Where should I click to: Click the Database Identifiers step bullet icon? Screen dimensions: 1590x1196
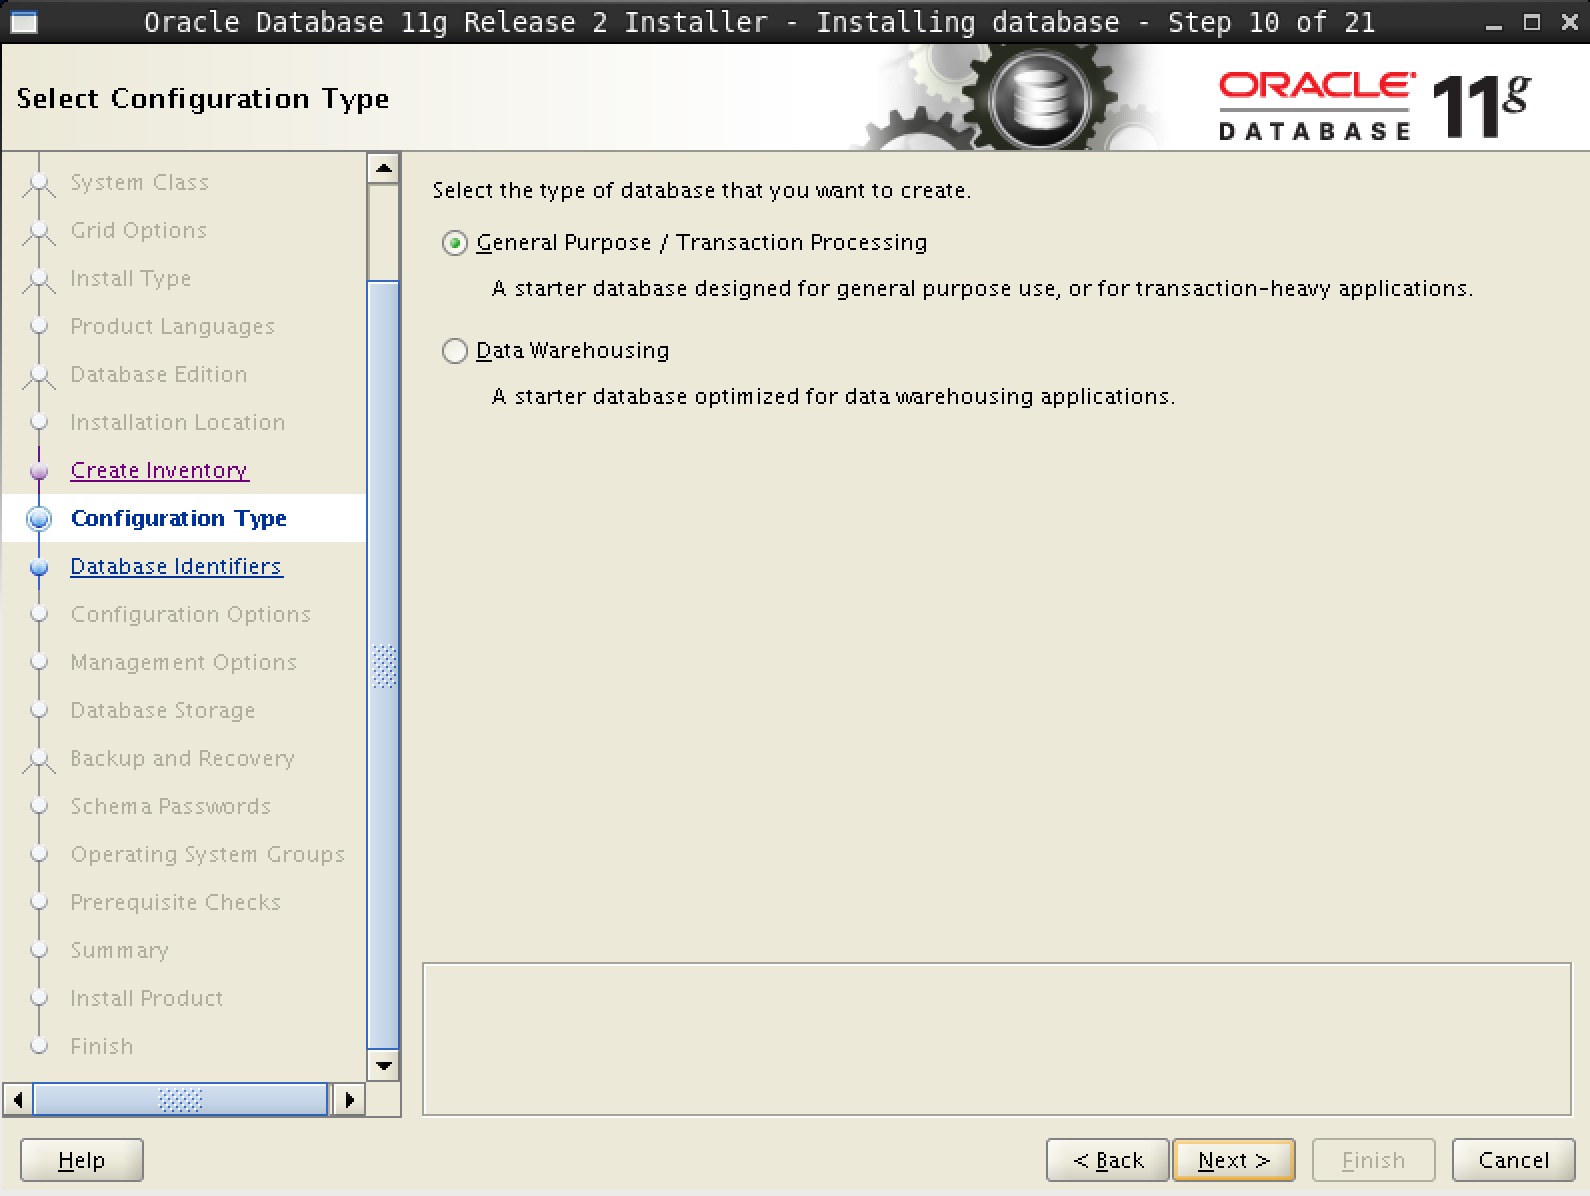(x=39, y=567)
